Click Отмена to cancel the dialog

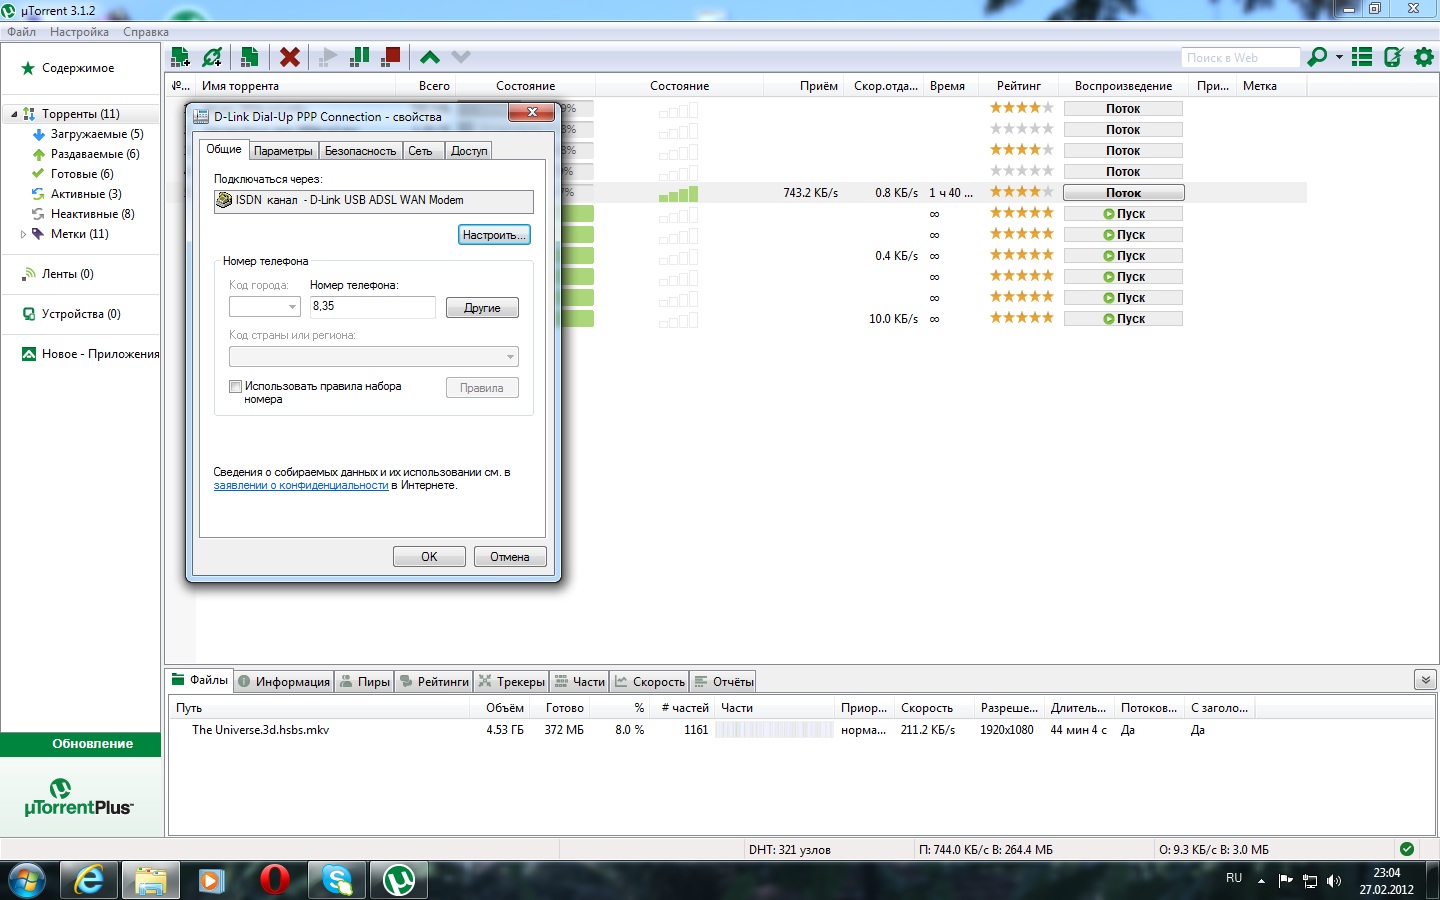(510, 557)
